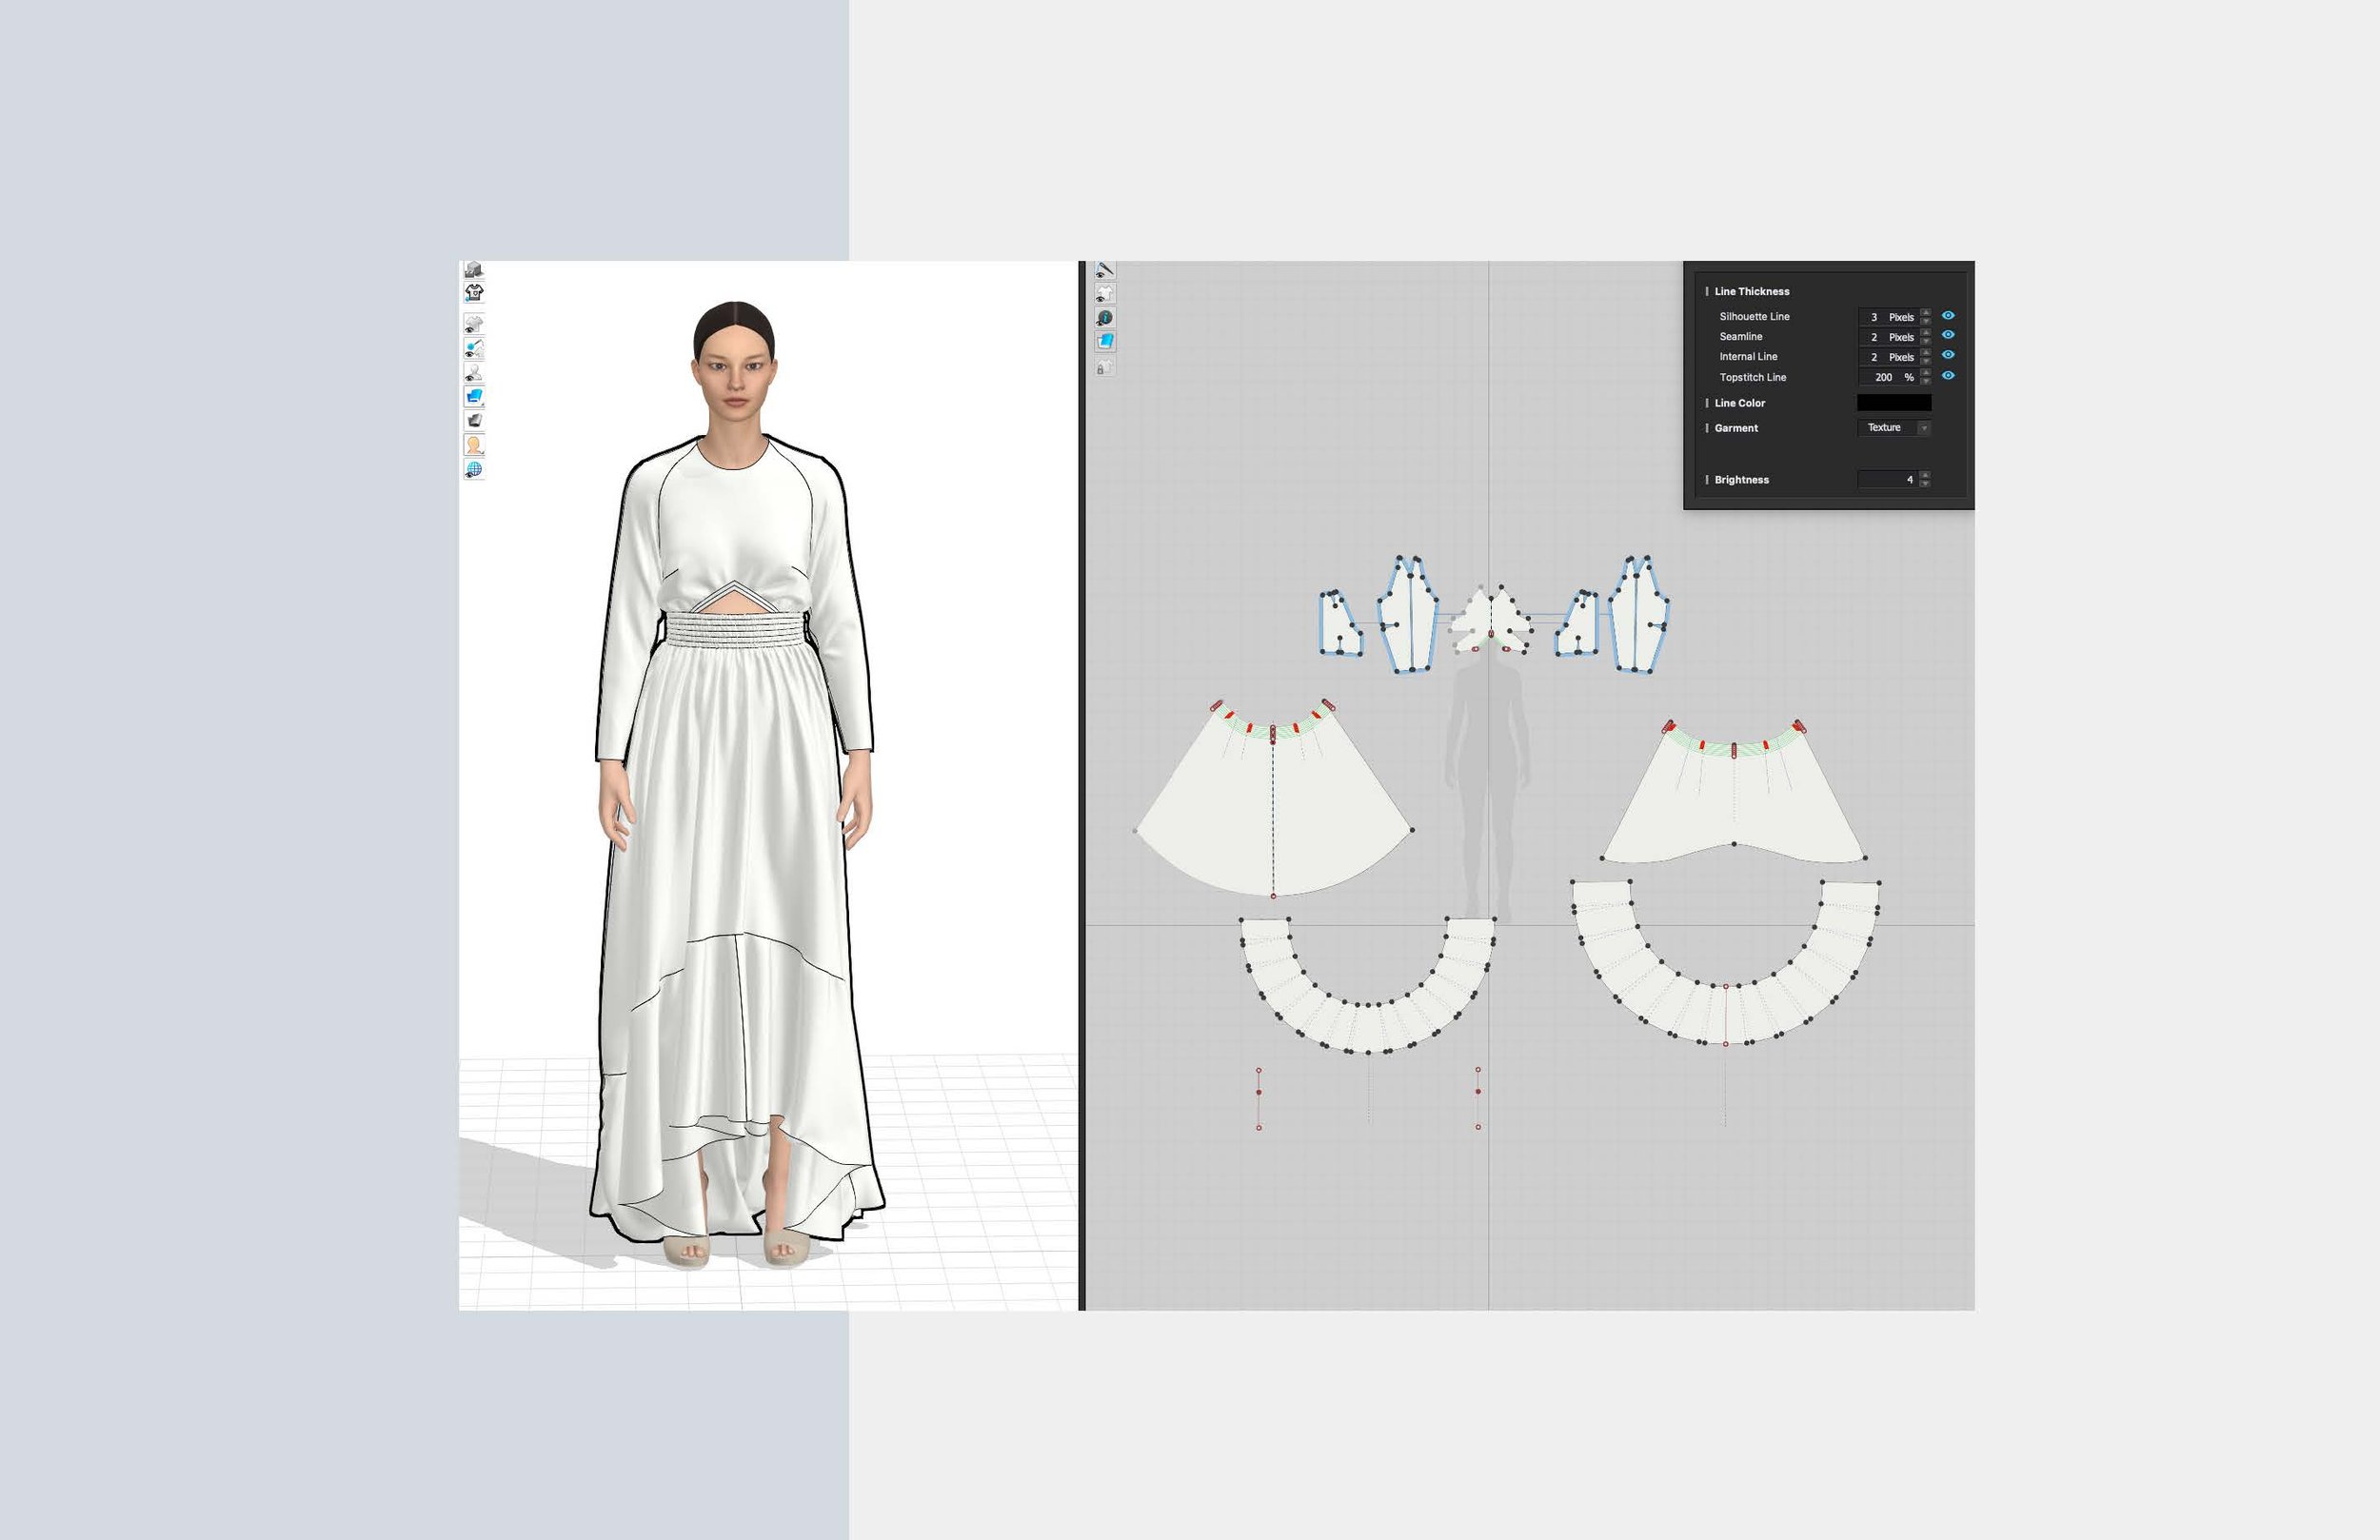The image size is (2380, 1540).
Task: Increase Silhouette Line thickness with up arrow
Action: pyautogui.click(x=1926, y=313)
